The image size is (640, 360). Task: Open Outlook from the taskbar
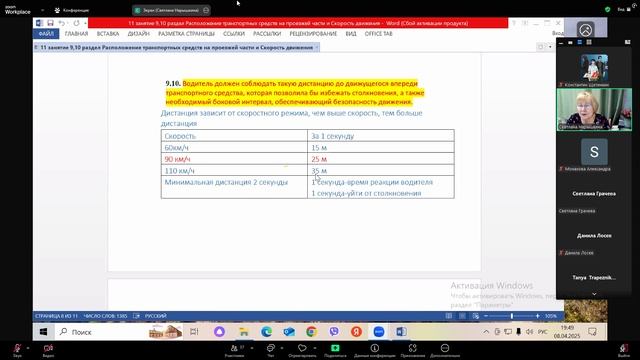click(x=289, y=332)
